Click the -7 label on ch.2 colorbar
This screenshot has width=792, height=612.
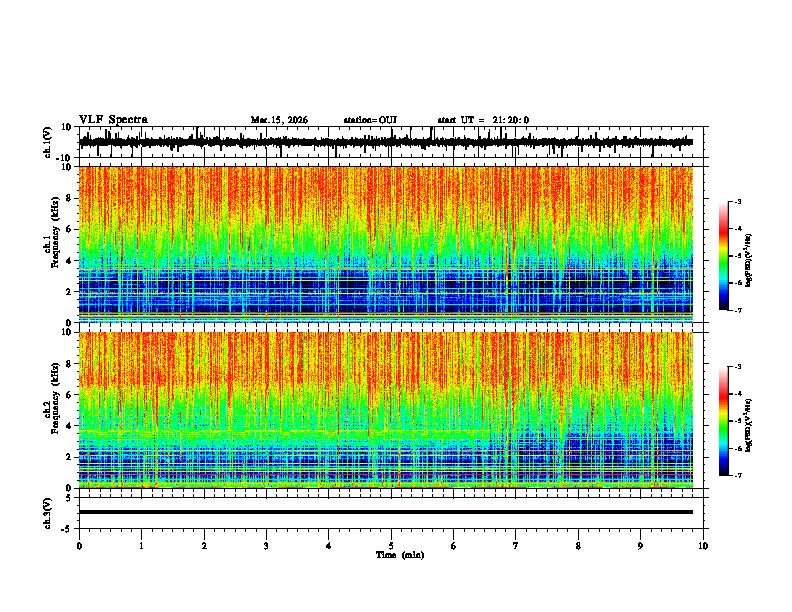pos(737,475)
